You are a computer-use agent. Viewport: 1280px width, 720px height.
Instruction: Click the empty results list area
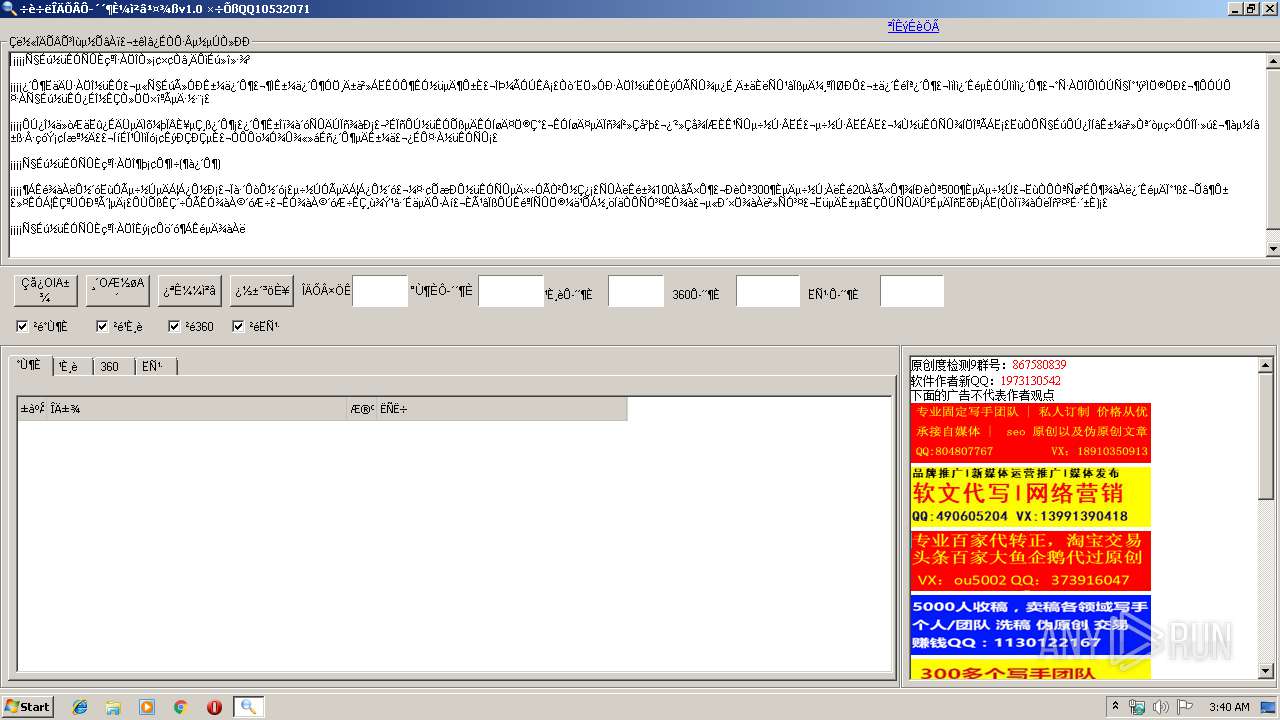(454, 545)
